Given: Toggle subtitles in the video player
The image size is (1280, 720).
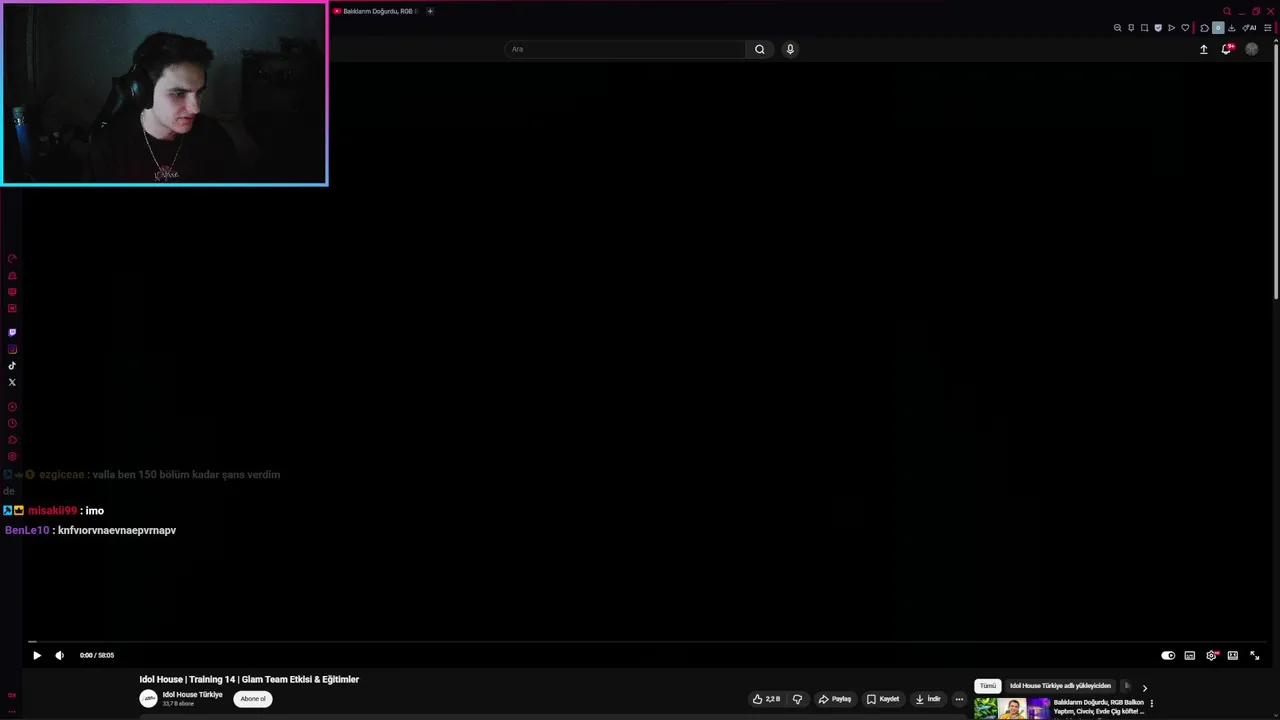Looking at the screenshot, I should [1190, 655].
